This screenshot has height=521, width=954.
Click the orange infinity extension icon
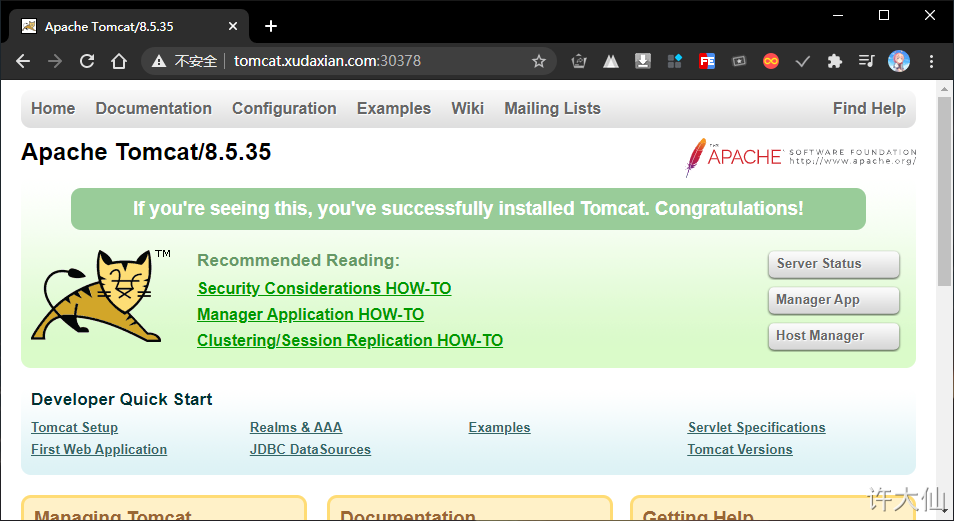pyautogui.click(x=771, y=61)
